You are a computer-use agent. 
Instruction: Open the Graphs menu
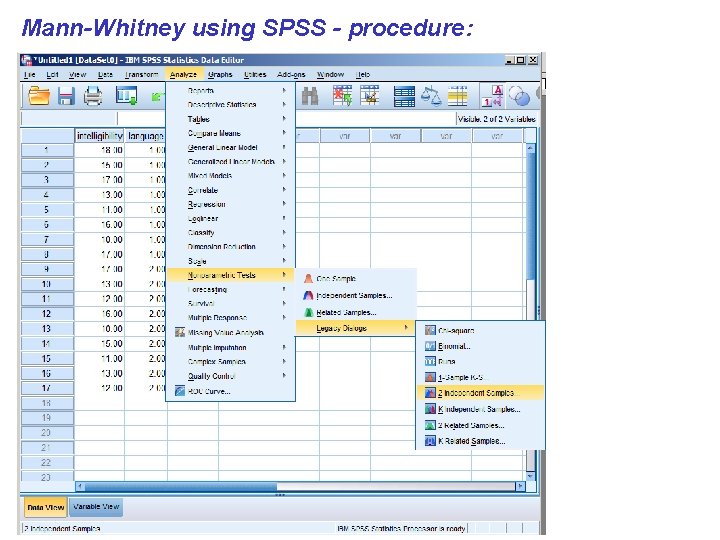click(220, 74)
